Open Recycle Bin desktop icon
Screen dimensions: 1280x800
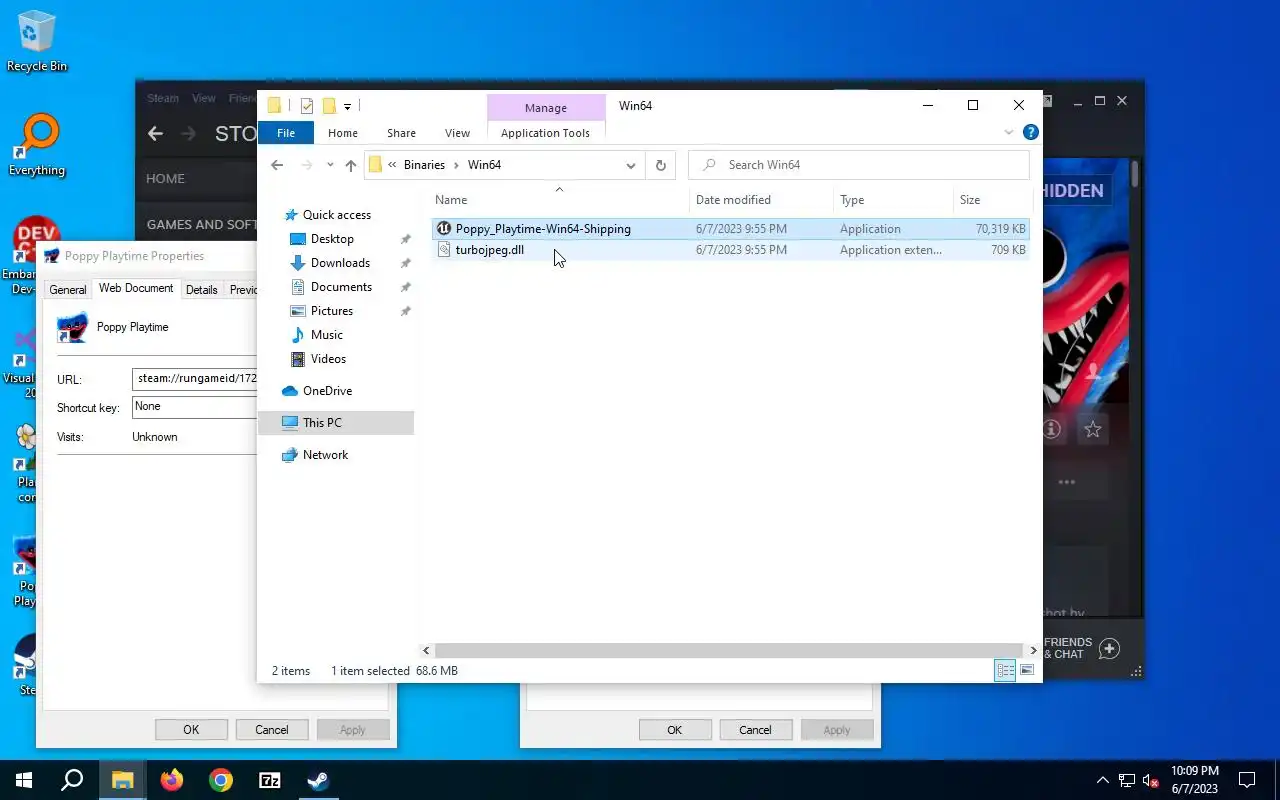(37, 41)
